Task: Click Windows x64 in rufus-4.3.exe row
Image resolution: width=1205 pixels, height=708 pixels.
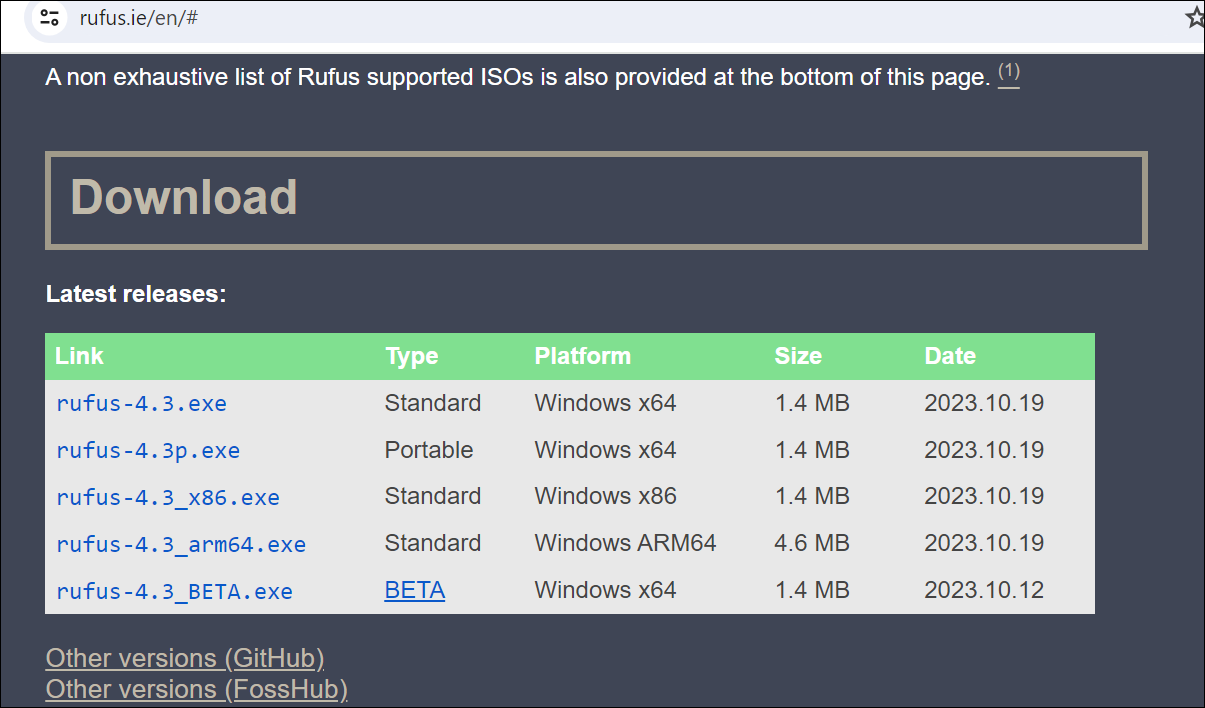Action: 606,403
